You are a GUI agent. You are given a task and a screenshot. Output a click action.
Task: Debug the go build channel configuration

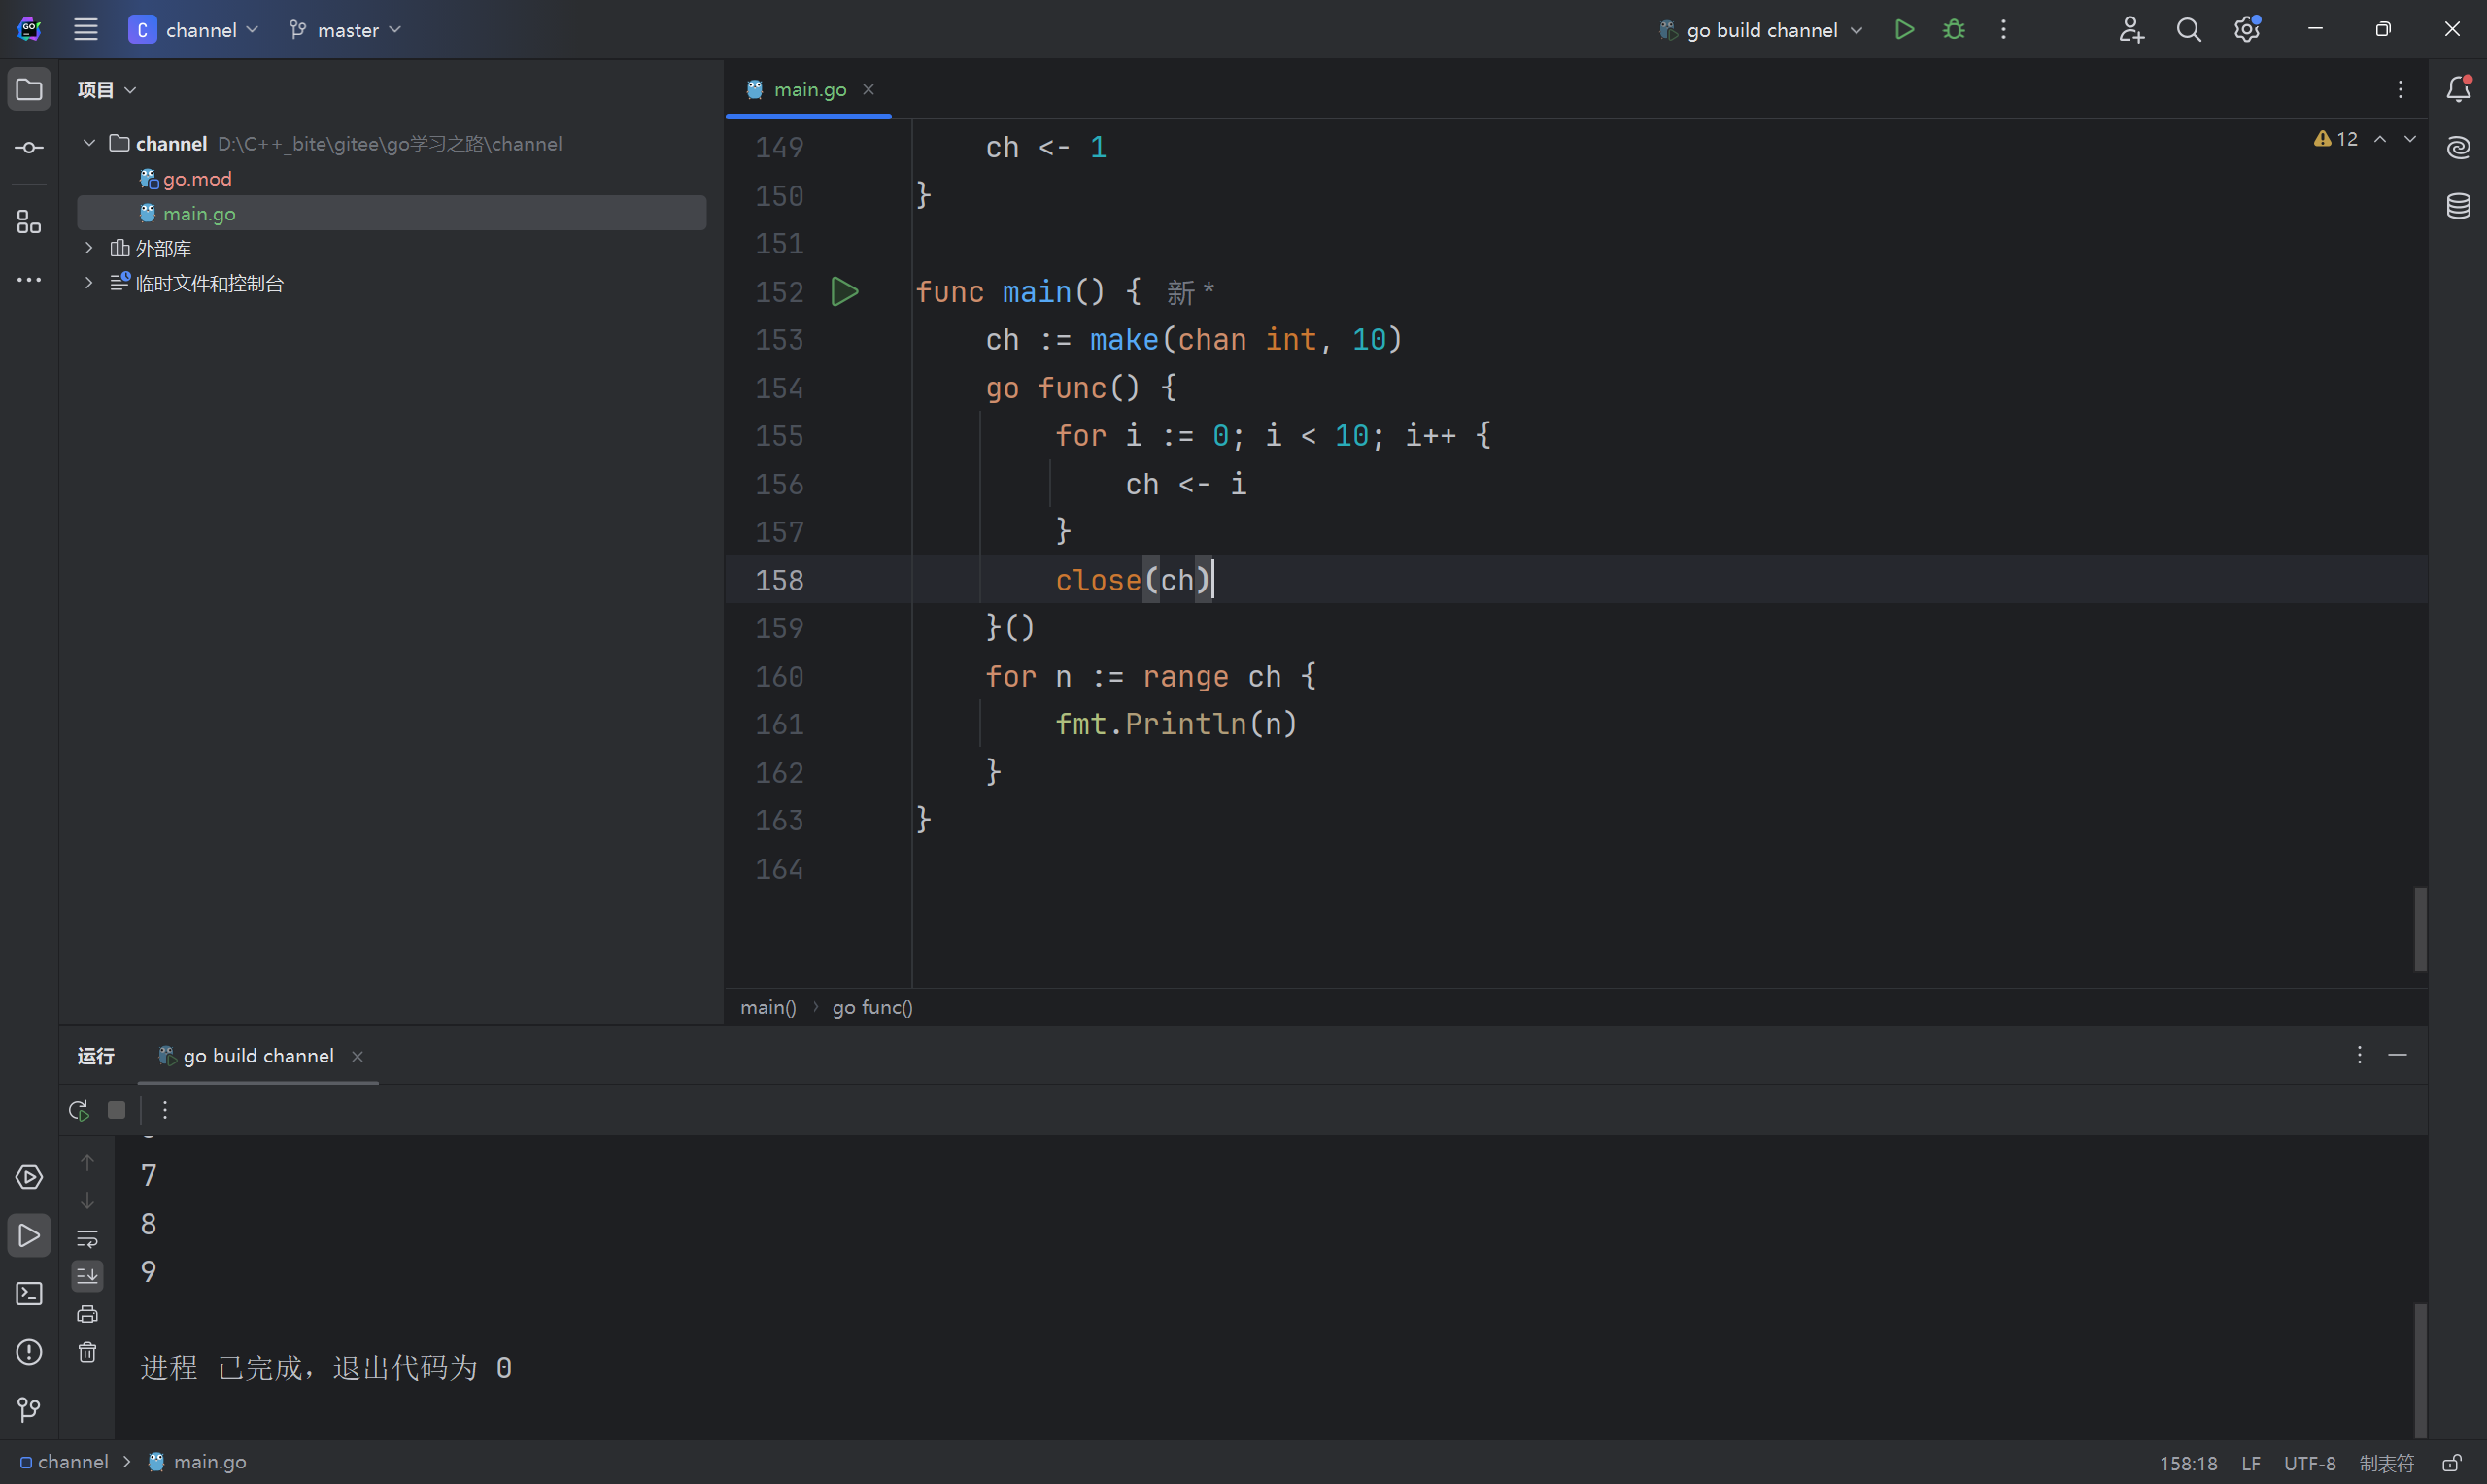point(1953,29)
